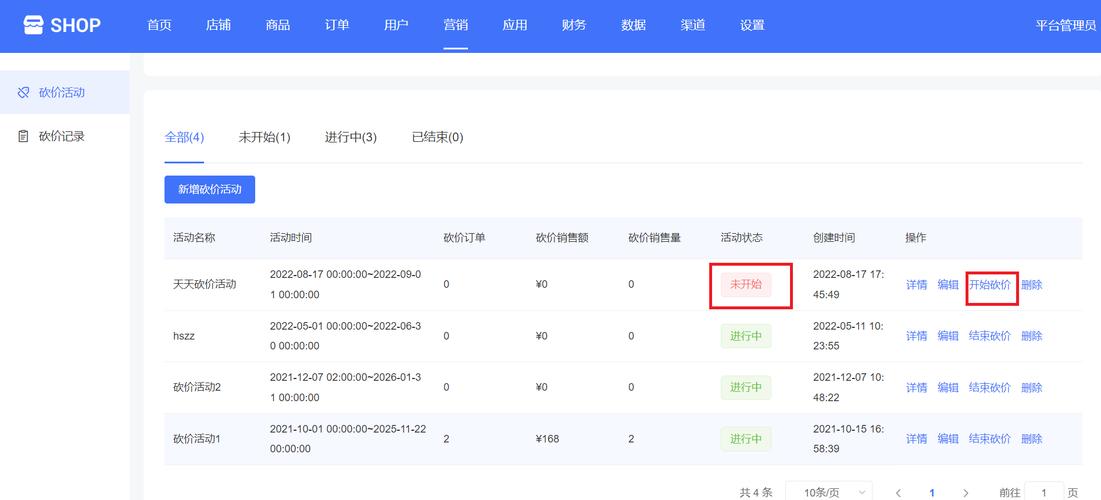Open 订单 in top navigation
1101x500 pixels.
pos(337,25)
